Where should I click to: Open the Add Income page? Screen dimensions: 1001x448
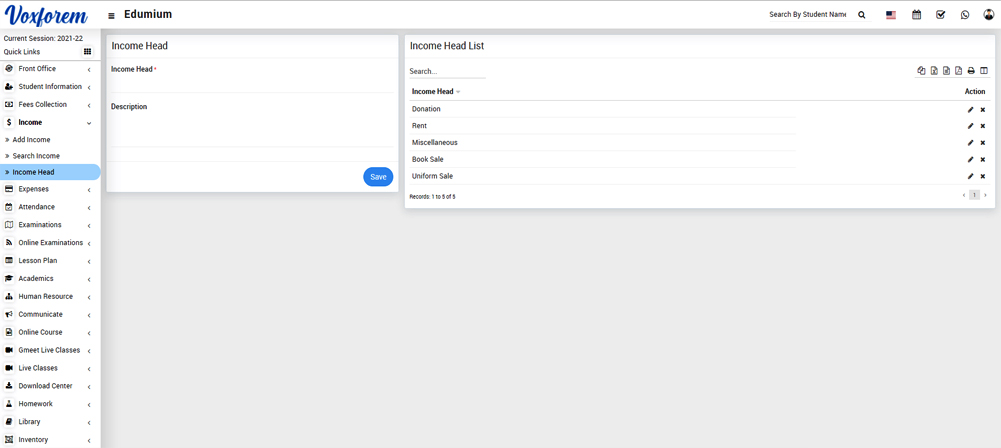point(31,140)
